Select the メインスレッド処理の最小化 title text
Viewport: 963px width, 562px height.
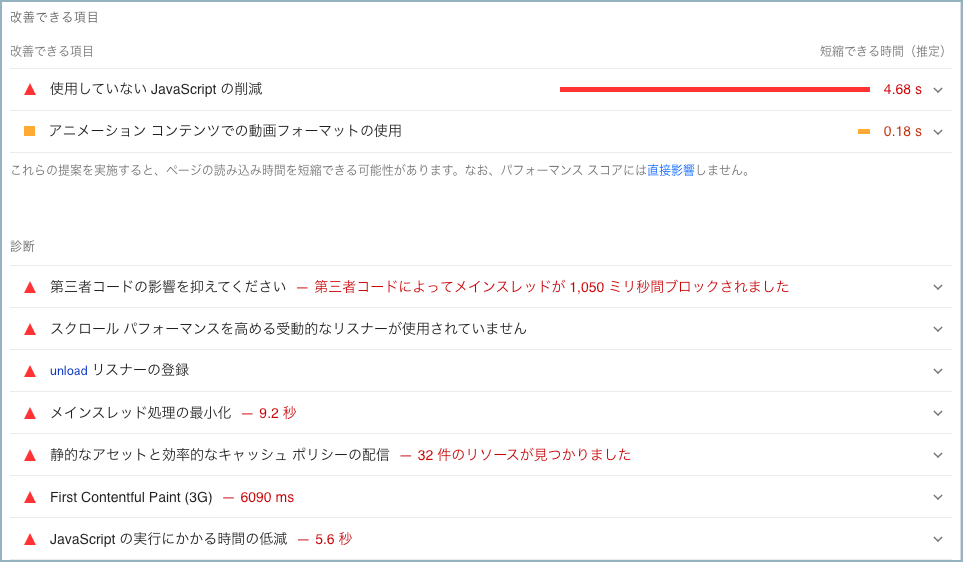140,413
